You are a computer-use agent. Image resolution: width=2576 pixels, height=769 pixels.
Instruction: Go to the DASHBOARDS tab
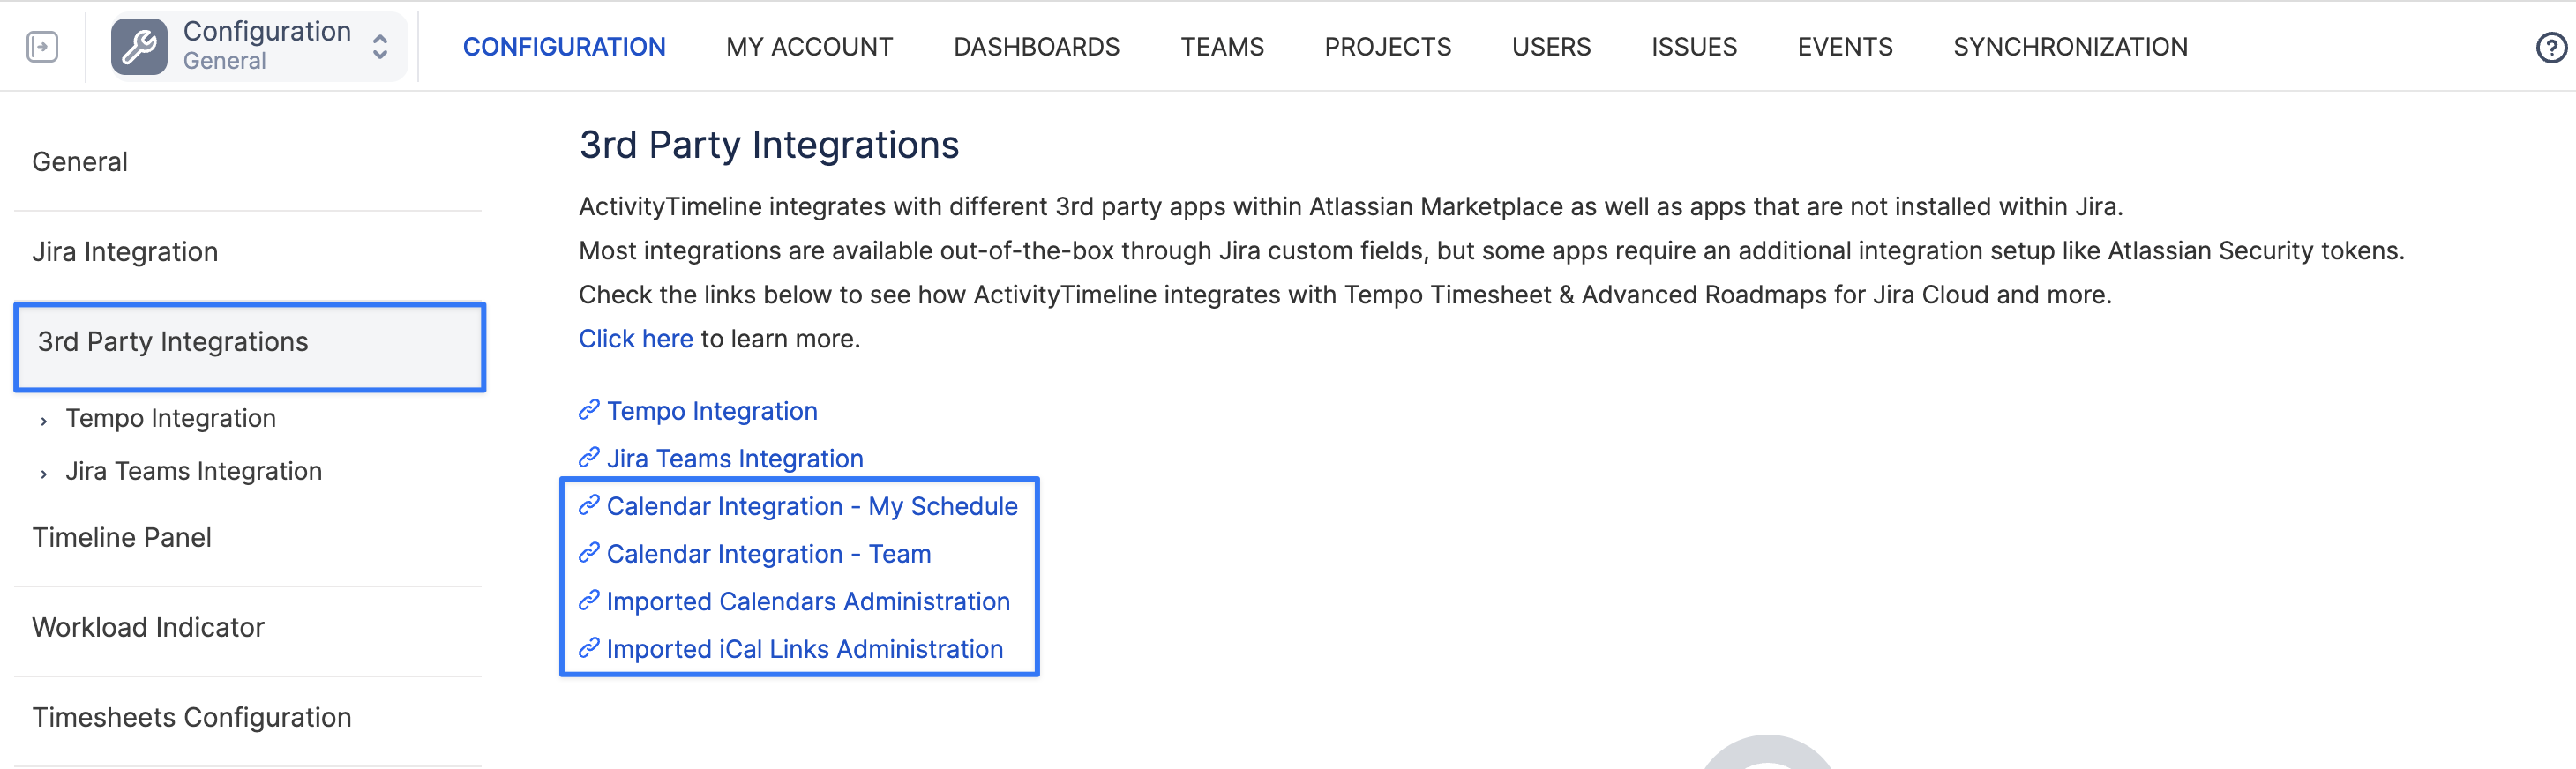[x=1036, y=47]
